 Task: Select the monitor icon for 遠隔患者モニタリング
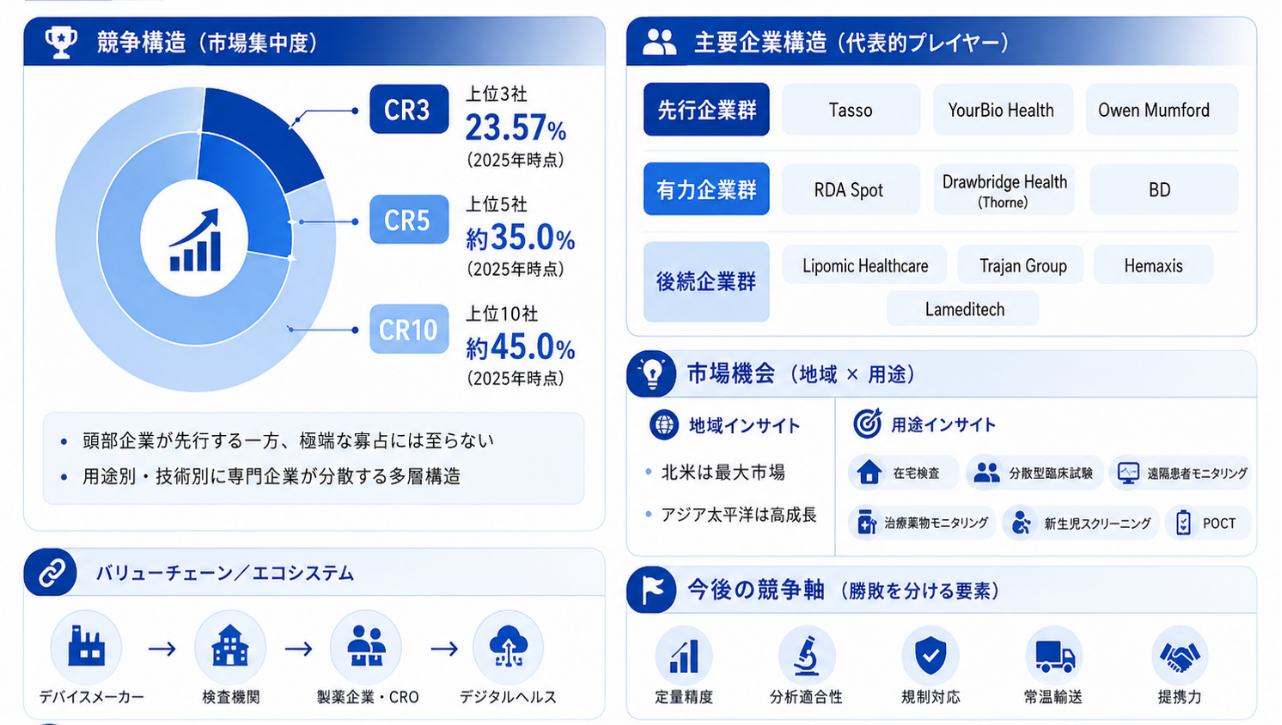(1128, 473)
